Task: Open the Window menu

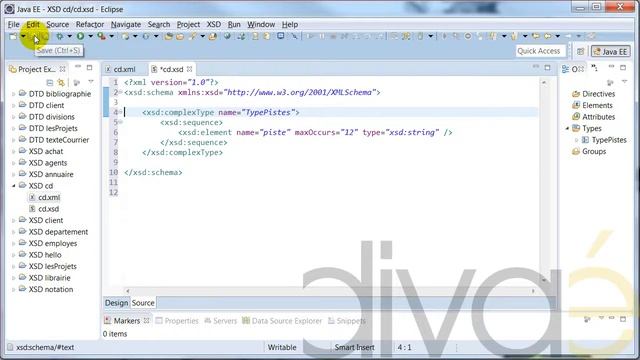Action: pos(261,24)
